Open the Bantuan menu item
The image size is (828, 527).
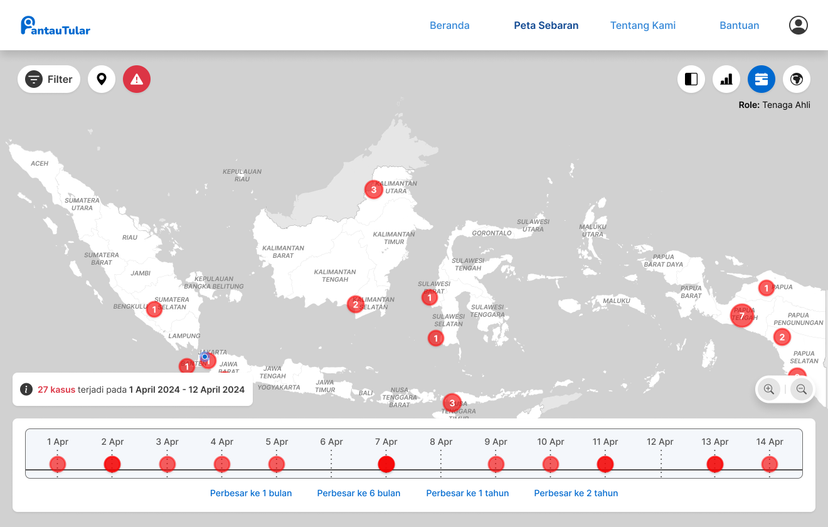pos(739,25)
